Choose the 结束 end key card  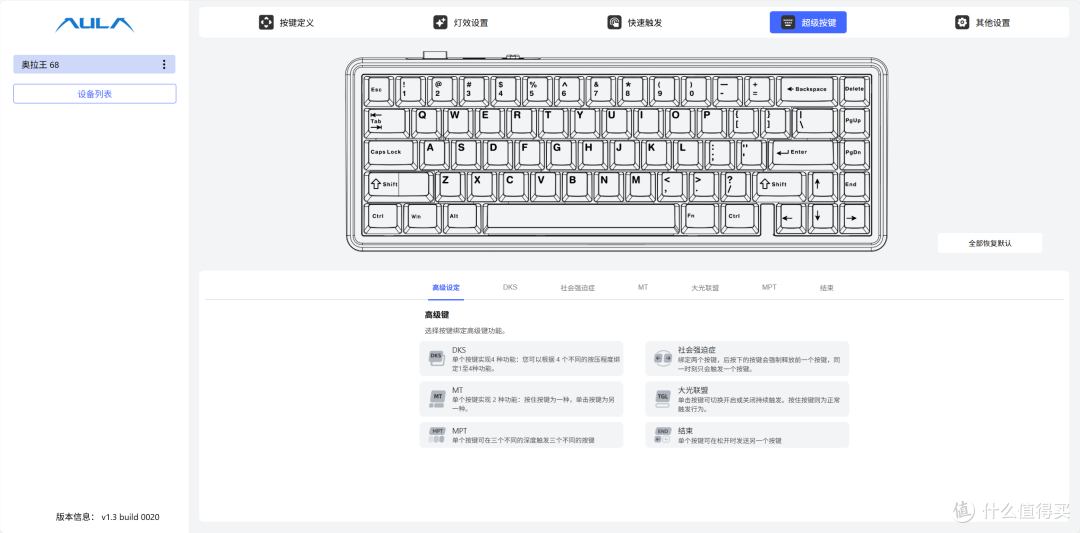coord(747,435)
